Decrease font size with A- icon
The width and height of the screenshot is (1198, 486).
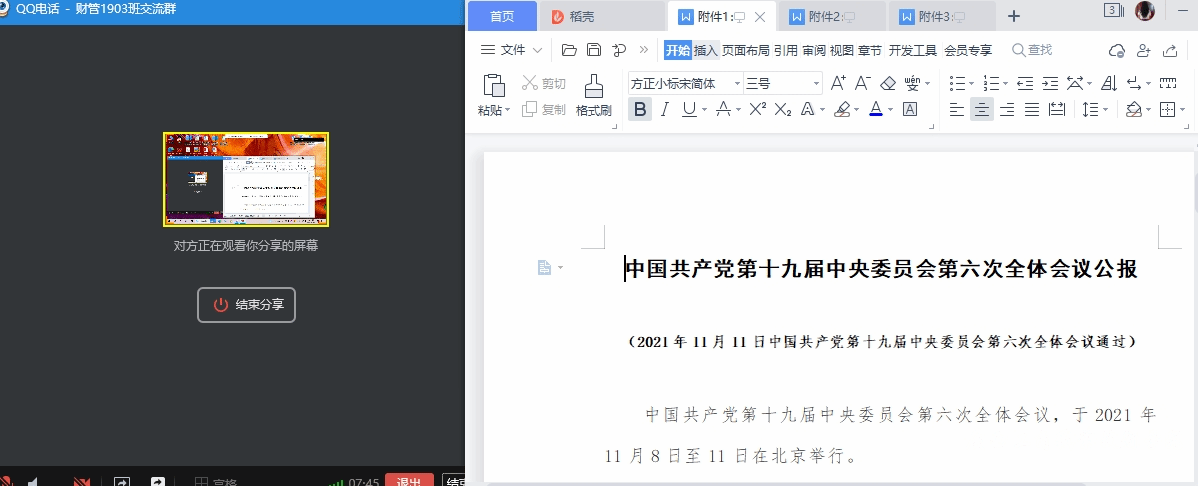(x=863, y=83)
